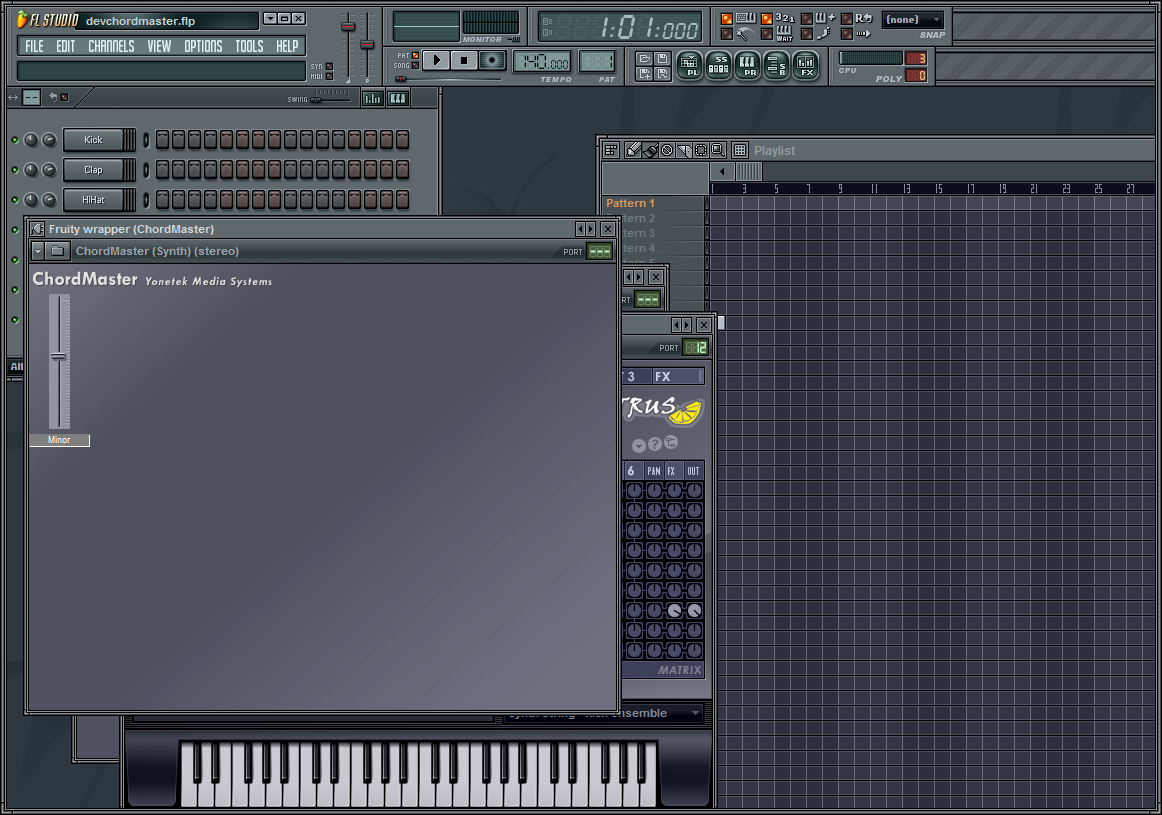Click the Minor label in ChordMaster
The image size is (1162, 815).
59,440
